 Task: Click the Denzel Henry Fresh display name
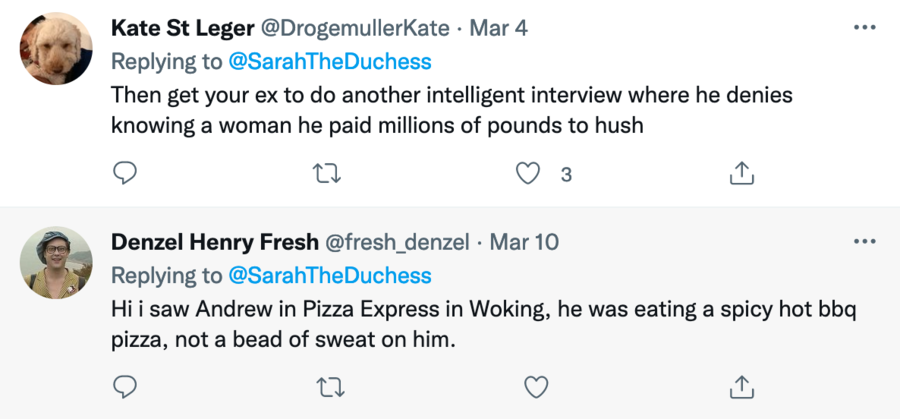click(212, 242)
